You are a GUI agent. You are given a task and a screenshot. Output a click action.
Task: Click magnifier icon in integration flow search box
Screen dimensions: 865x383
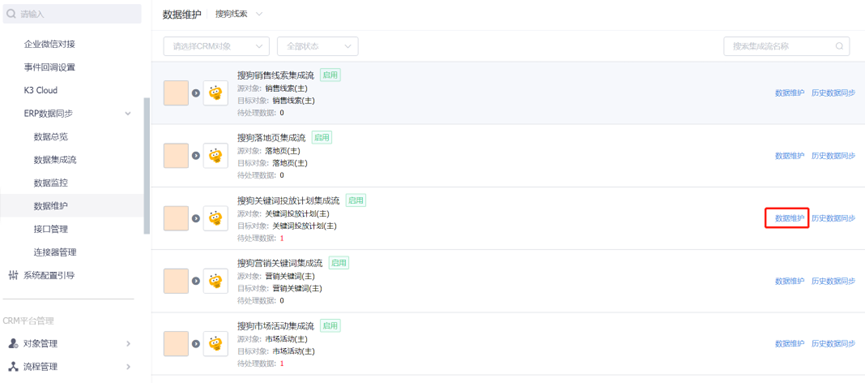point(839,46)
